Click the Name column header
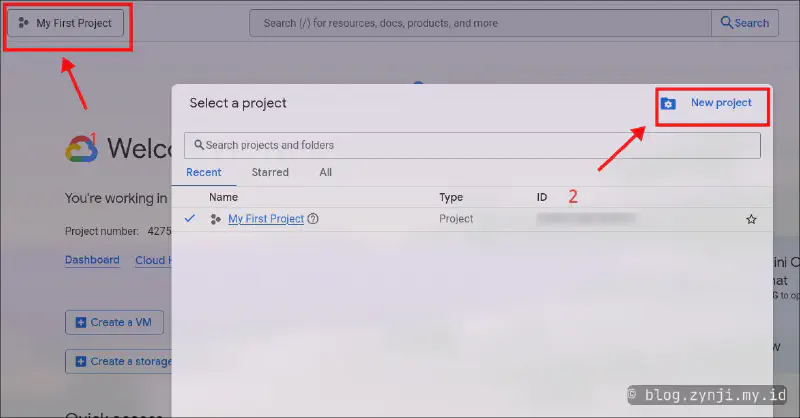This screenshot has height=418, width=800. click(223, 197)
